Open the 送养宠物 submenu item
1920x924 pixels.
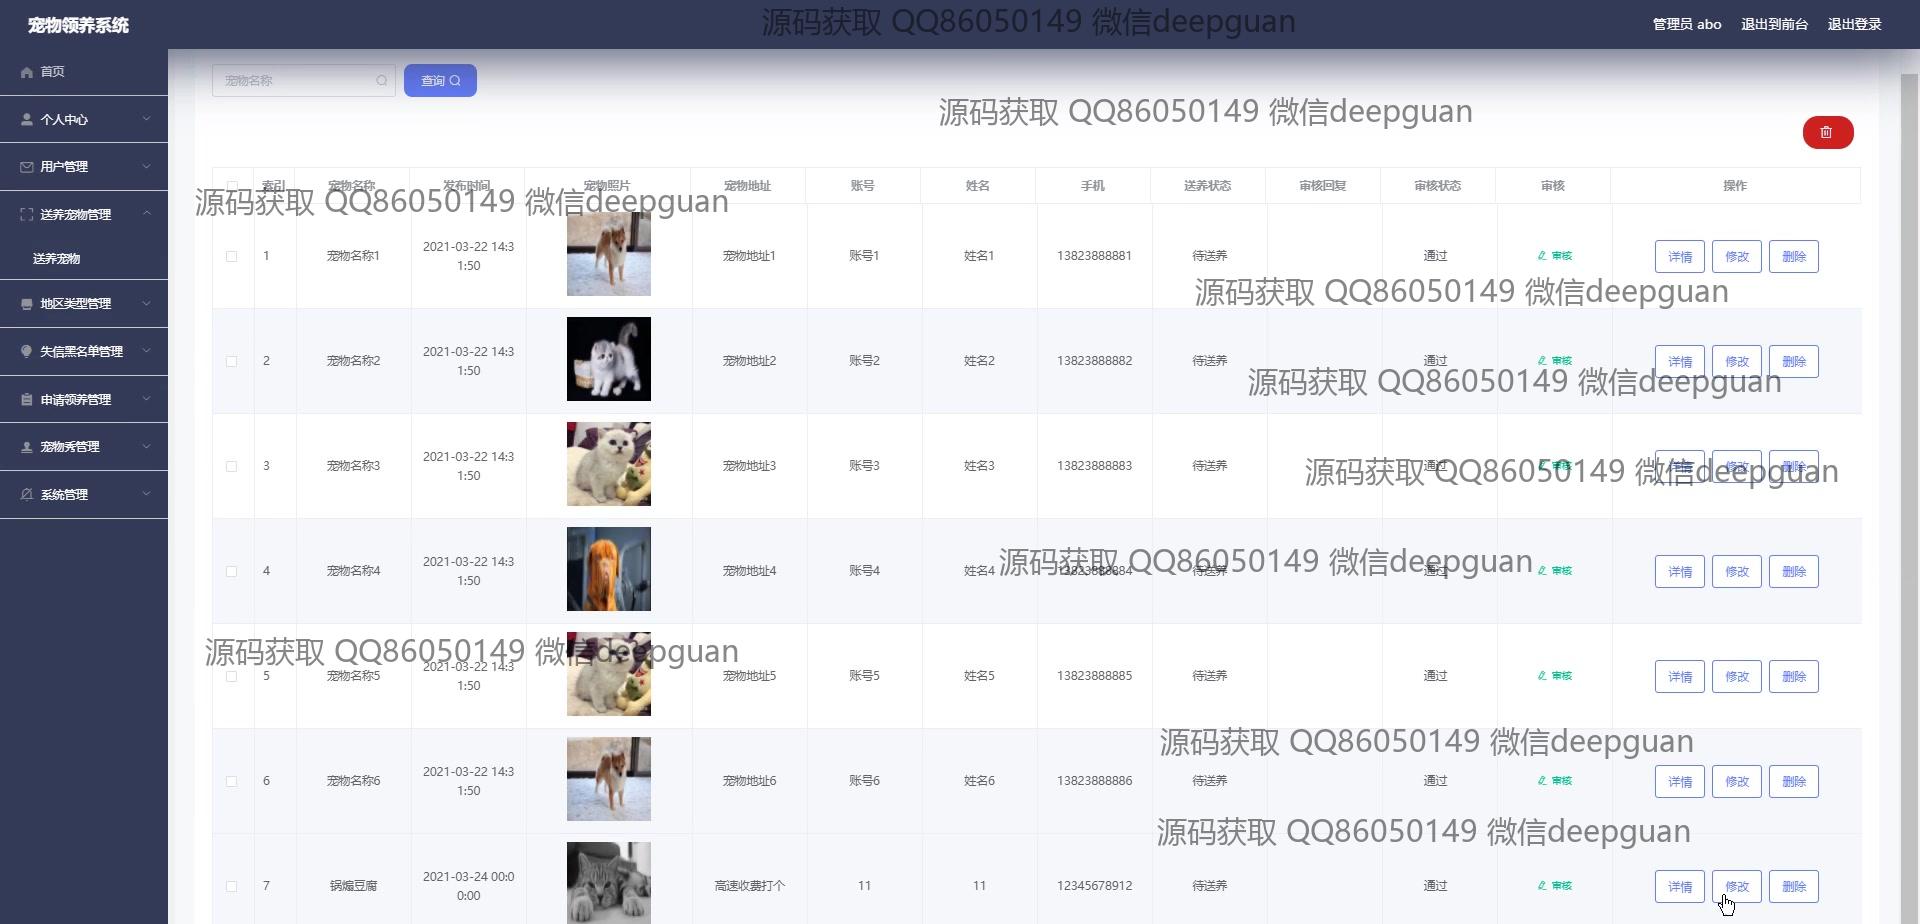click(x=84, y=259)
